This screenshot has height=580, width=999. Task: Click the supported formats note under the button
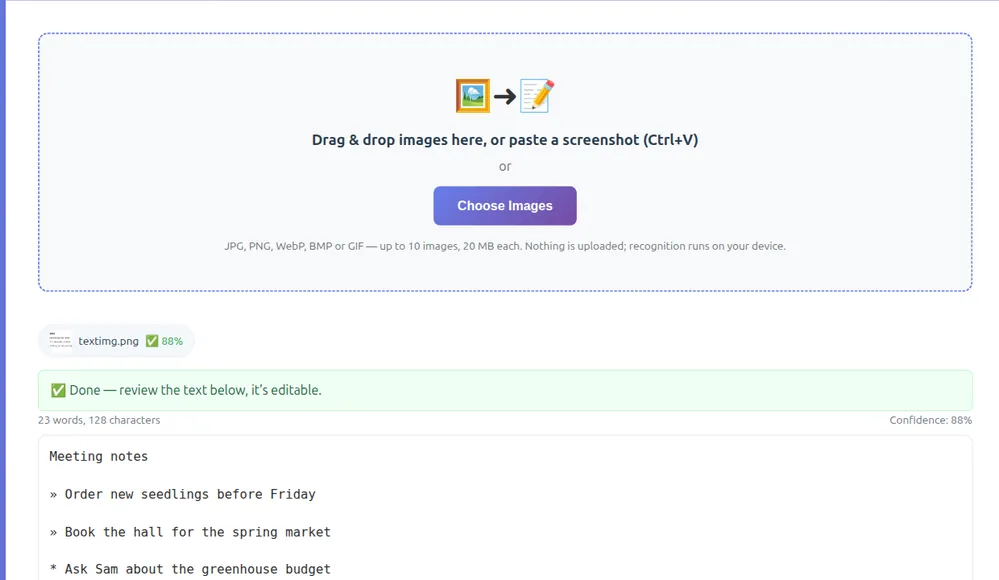click(x=505, y=246)
